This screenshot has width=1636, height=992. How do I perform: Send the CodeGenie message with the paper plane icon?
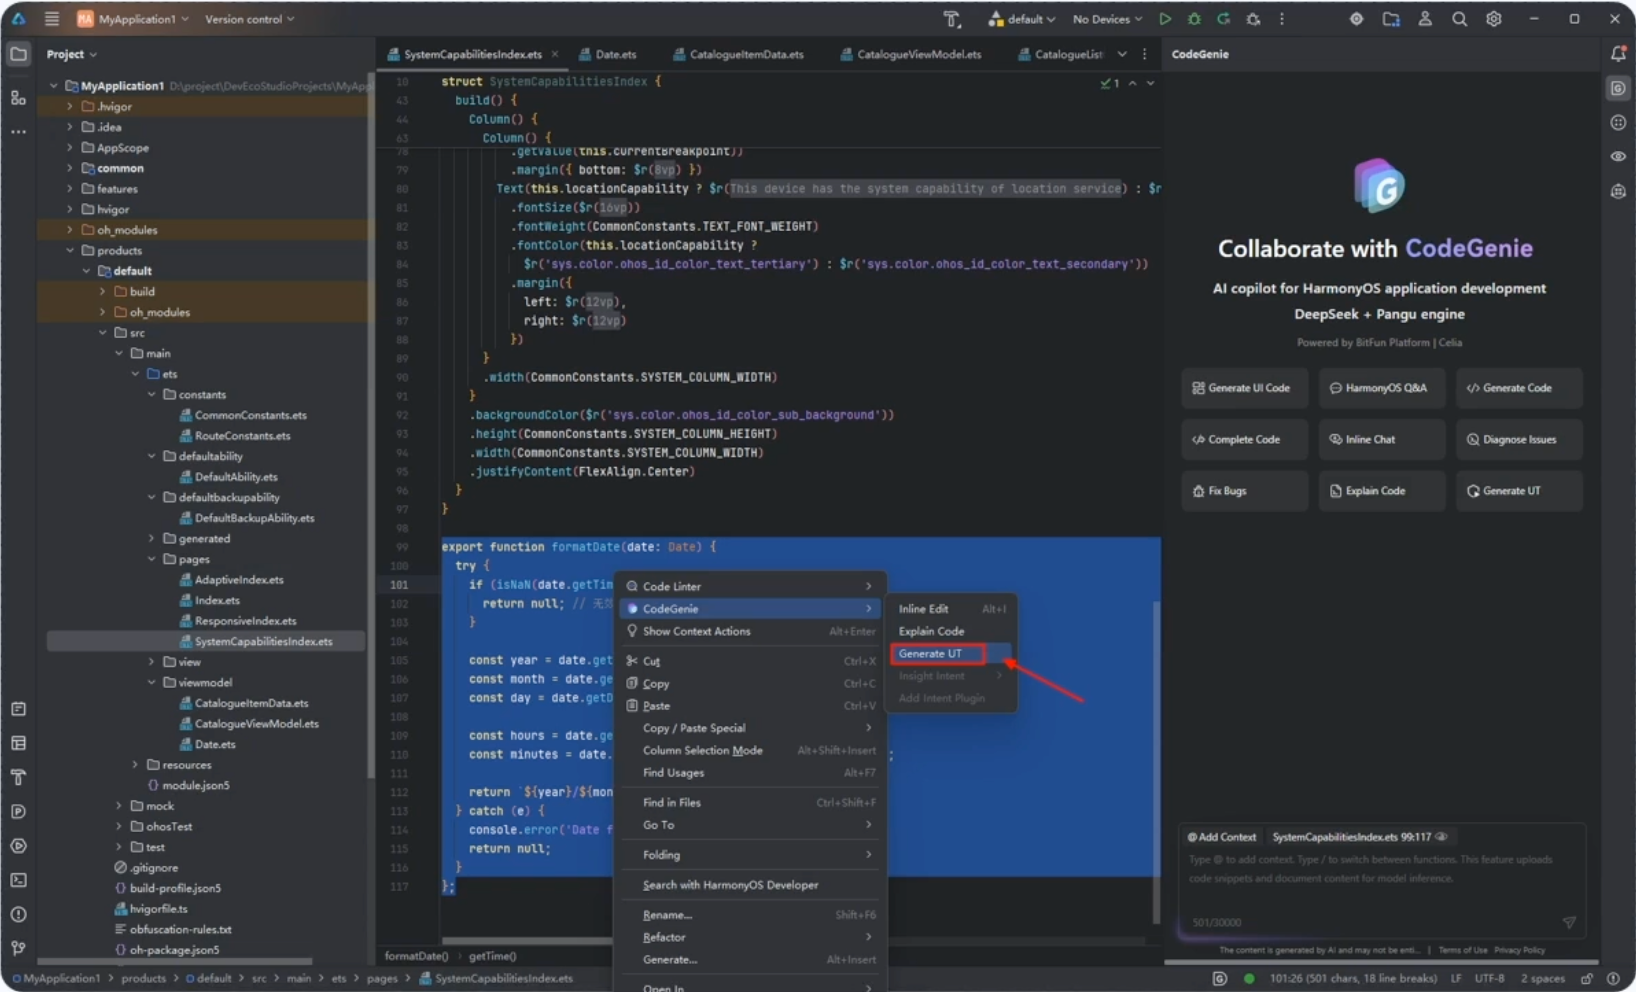click(x=1569, y=922)
